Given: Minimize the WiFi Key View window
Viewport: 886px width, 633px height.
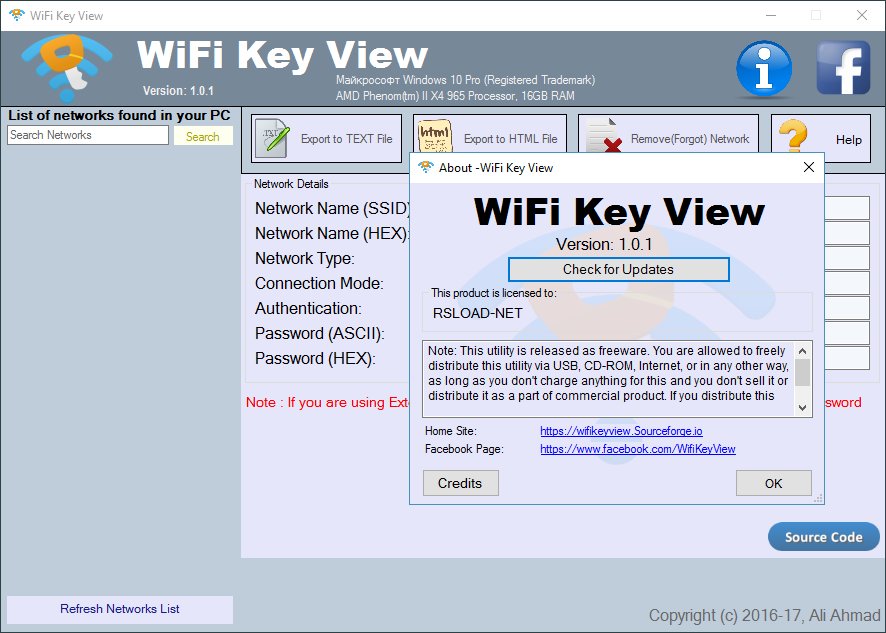Looking at the screenshot, I should click(x=771, y=15).
